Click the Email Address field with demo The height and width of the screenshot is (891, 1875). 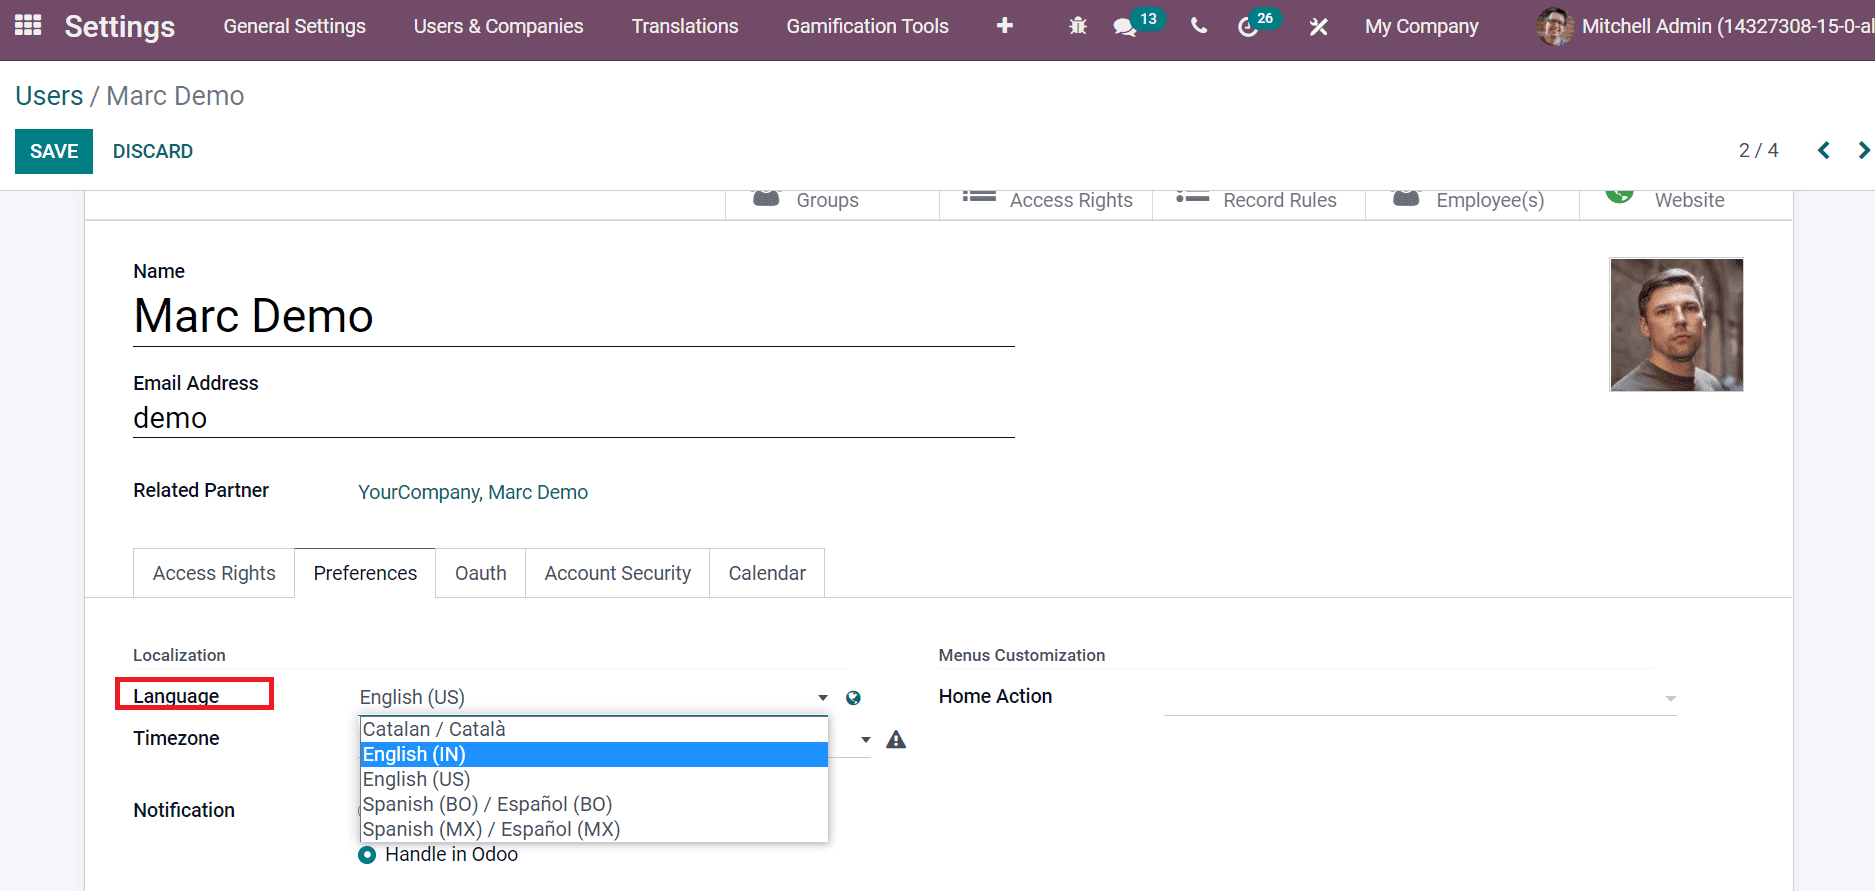click(x=574, y=418)
